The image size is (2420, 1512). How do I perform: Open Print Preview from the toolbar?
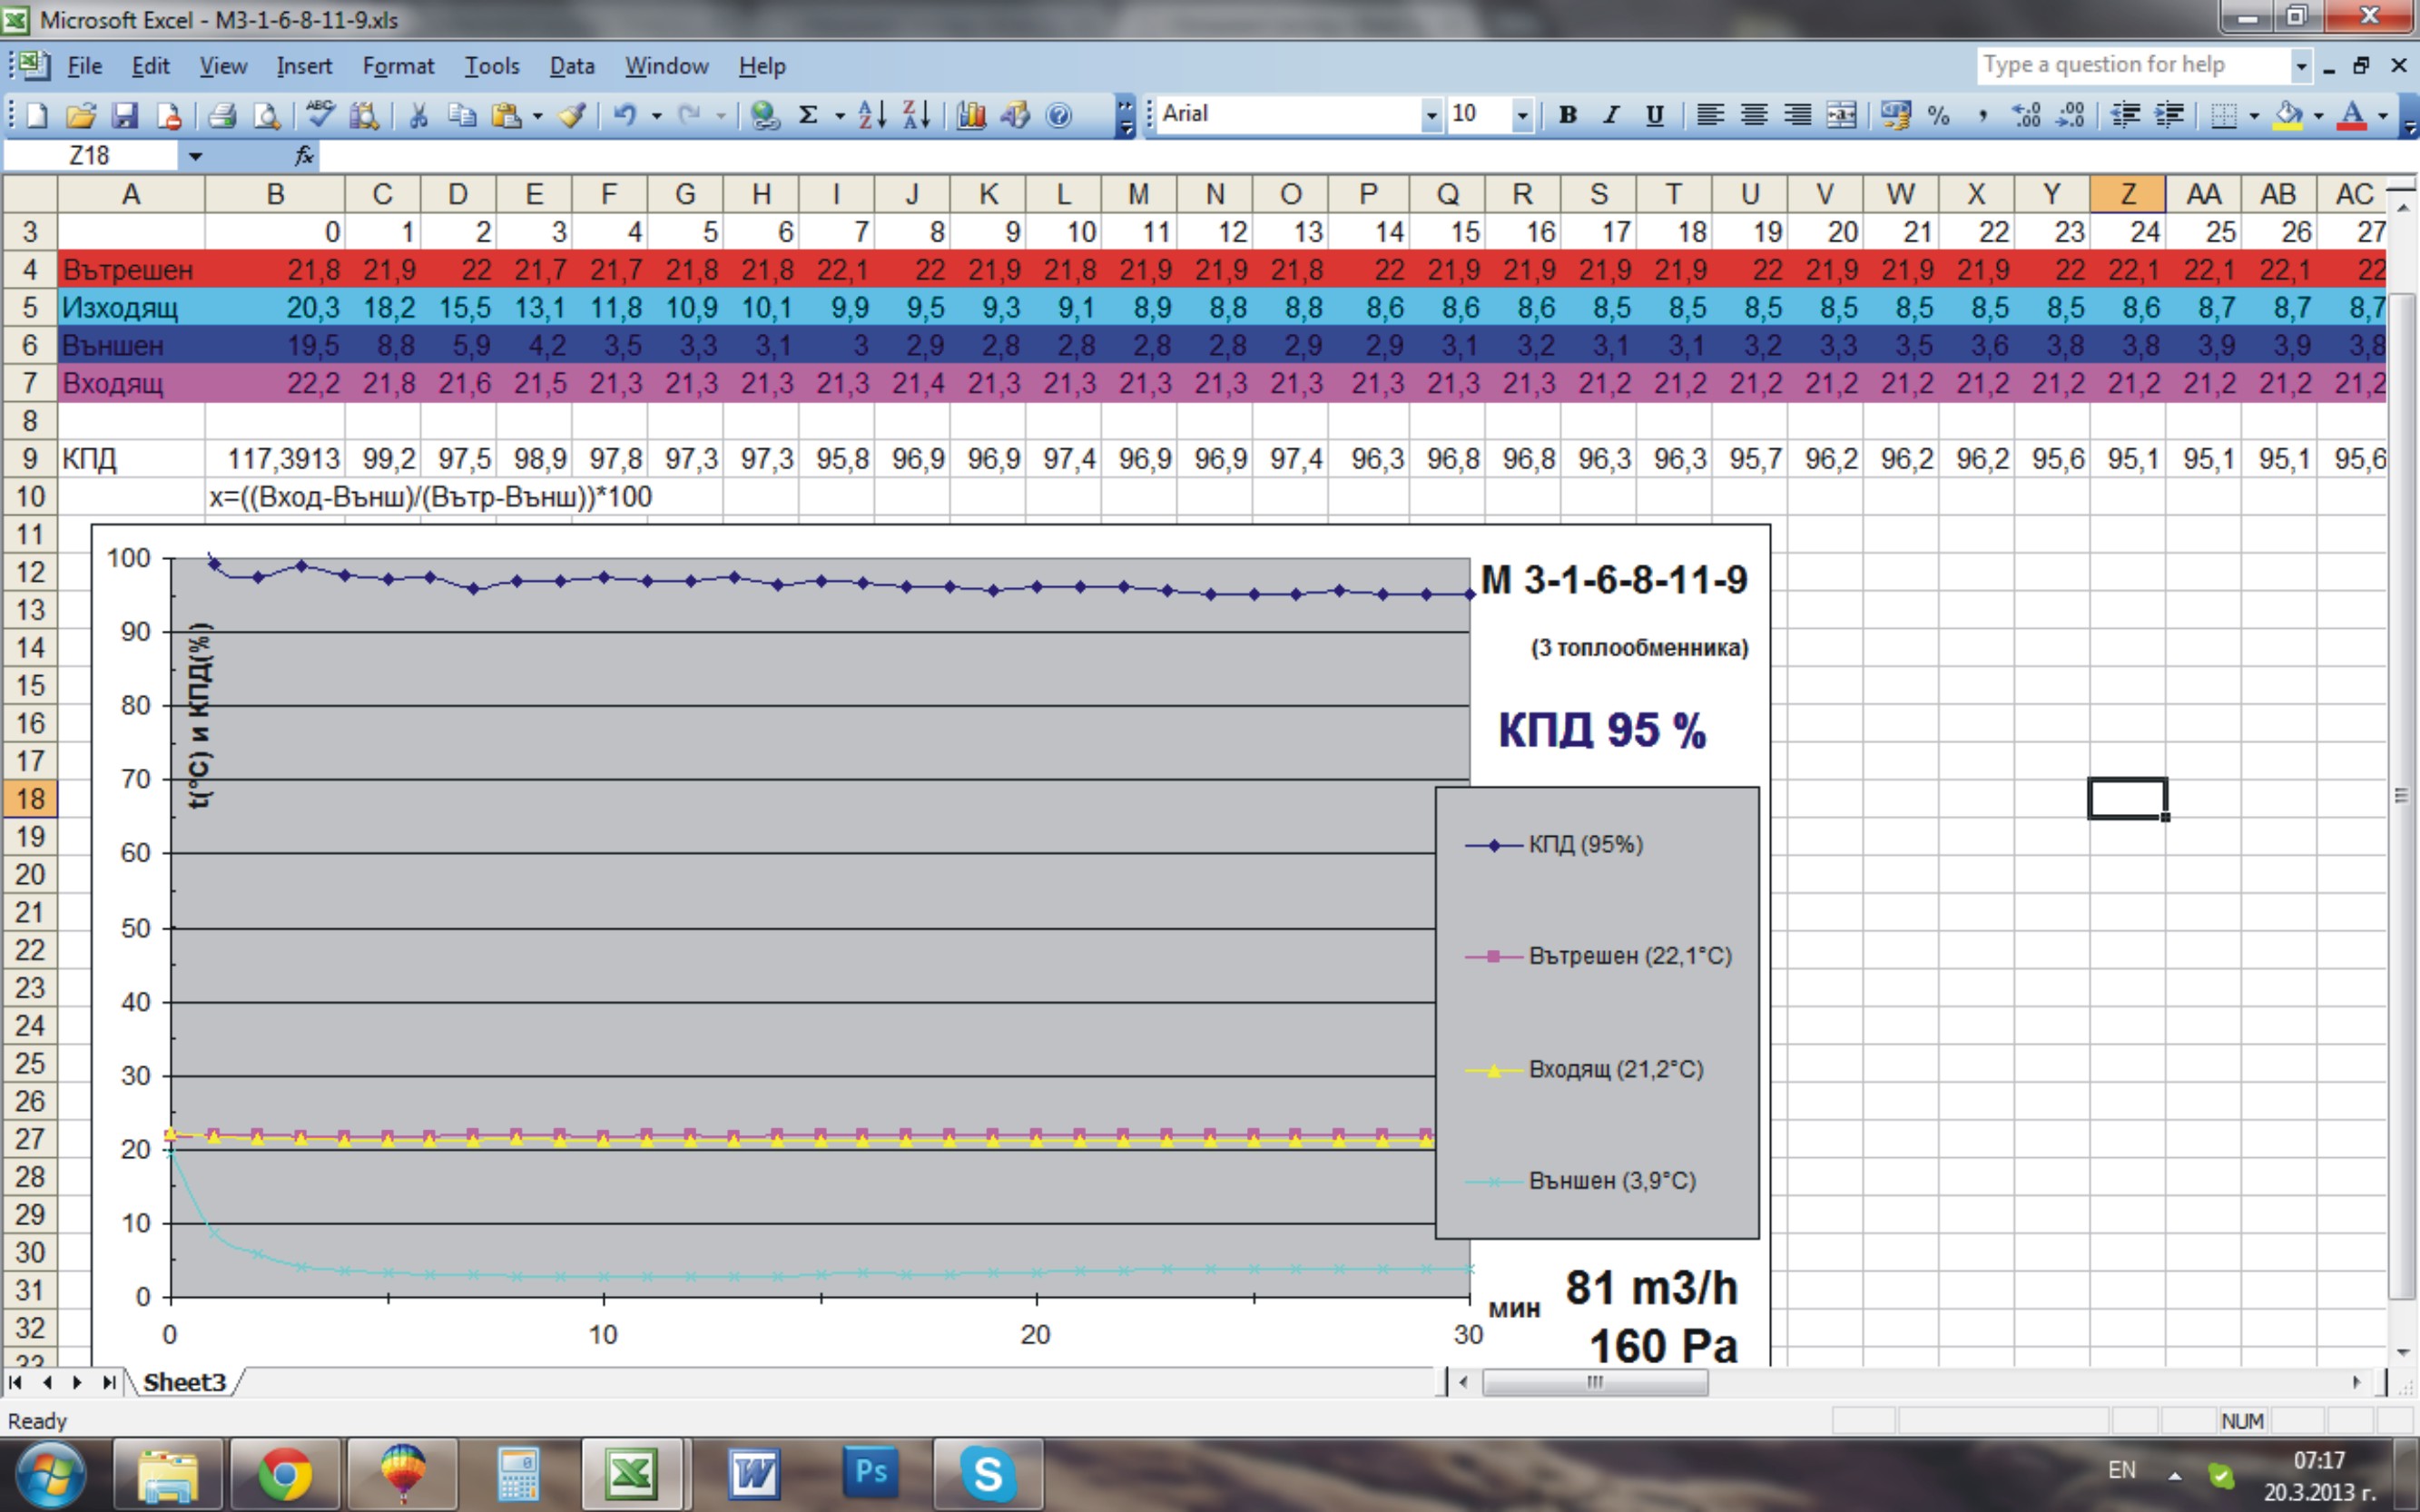266,115
